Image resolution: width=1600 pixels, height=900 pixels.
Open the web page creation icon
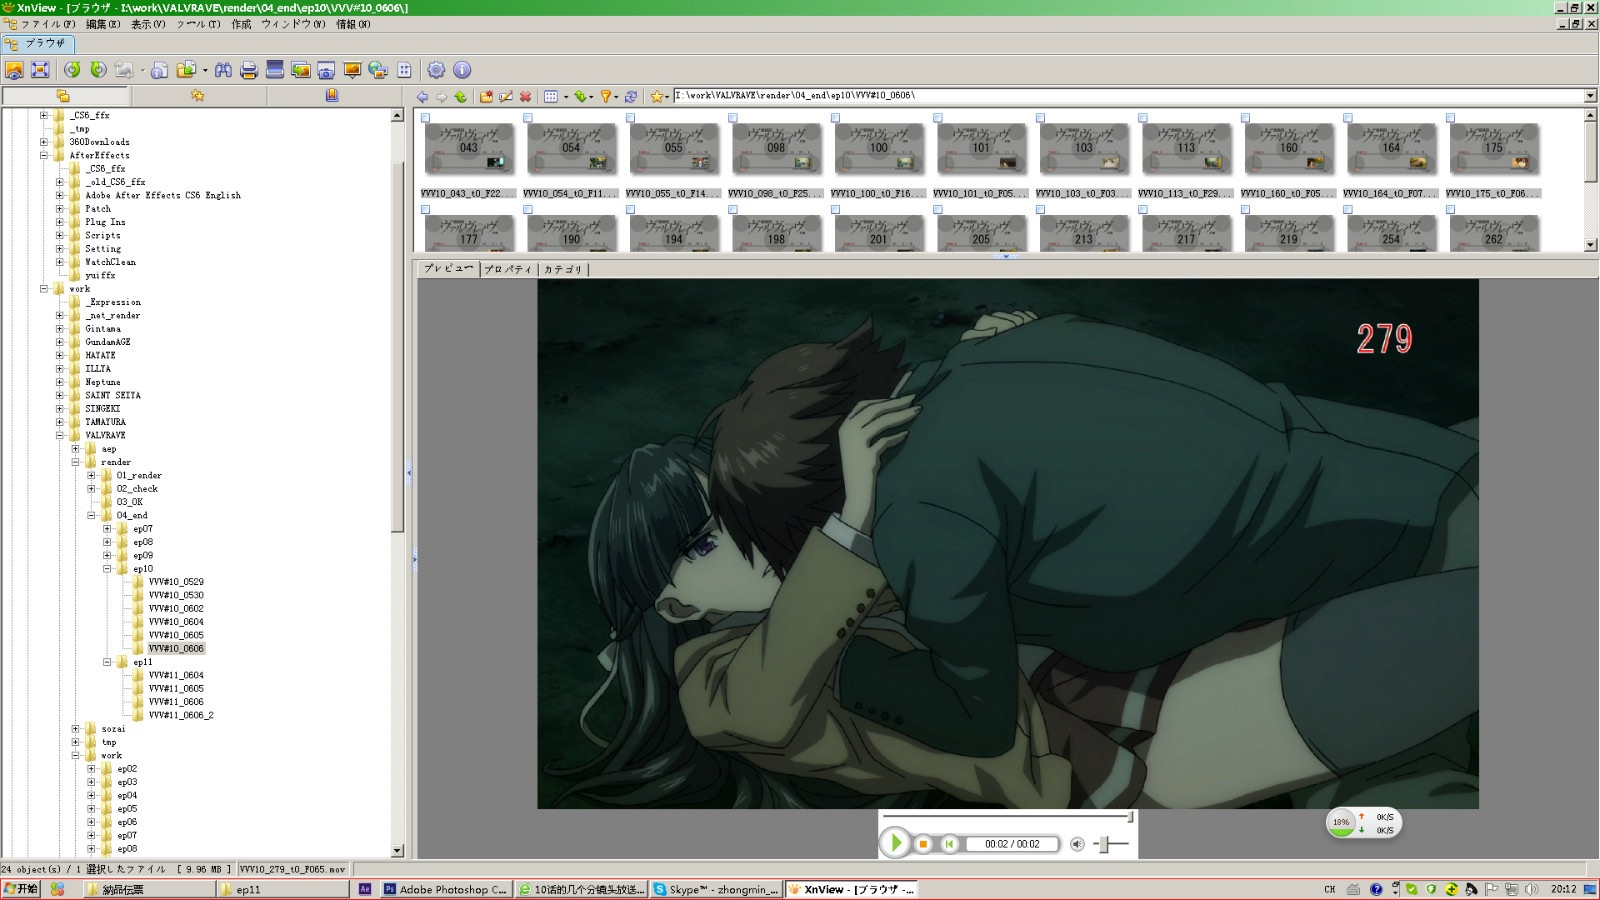point(378,70)
